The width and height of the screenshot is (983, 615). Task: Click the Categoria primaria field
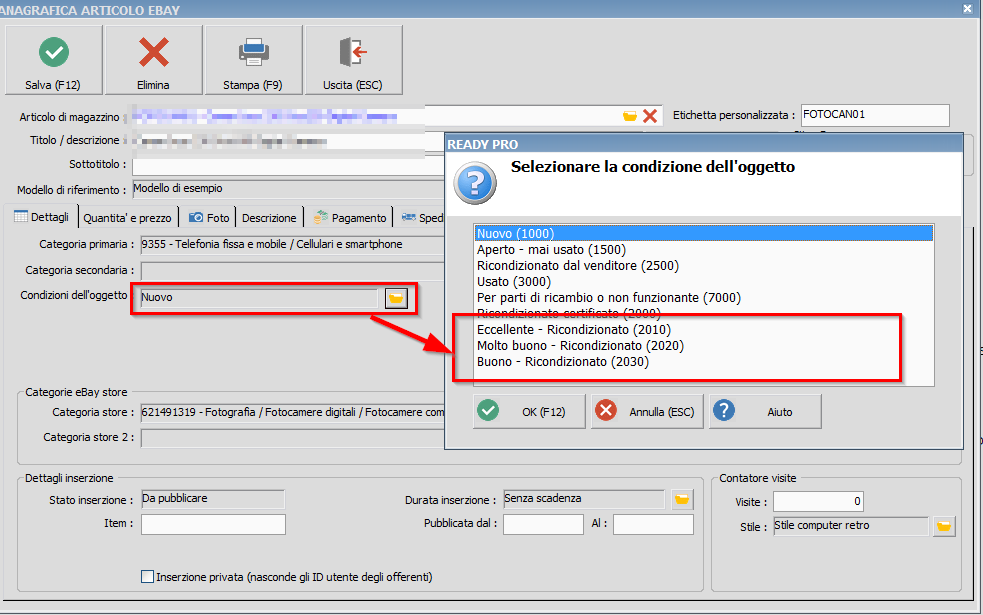click(293, 244)
